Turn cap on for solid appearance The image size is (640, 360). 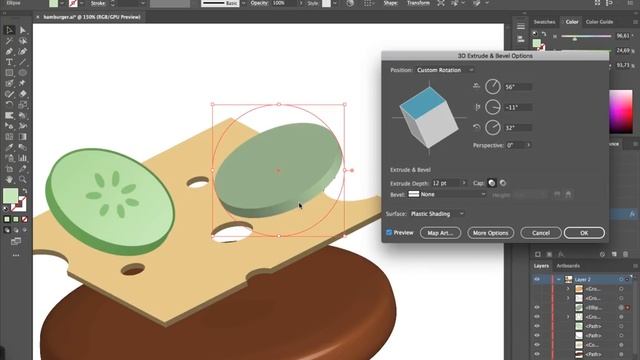pyautogui.click(x=492, y=183)
